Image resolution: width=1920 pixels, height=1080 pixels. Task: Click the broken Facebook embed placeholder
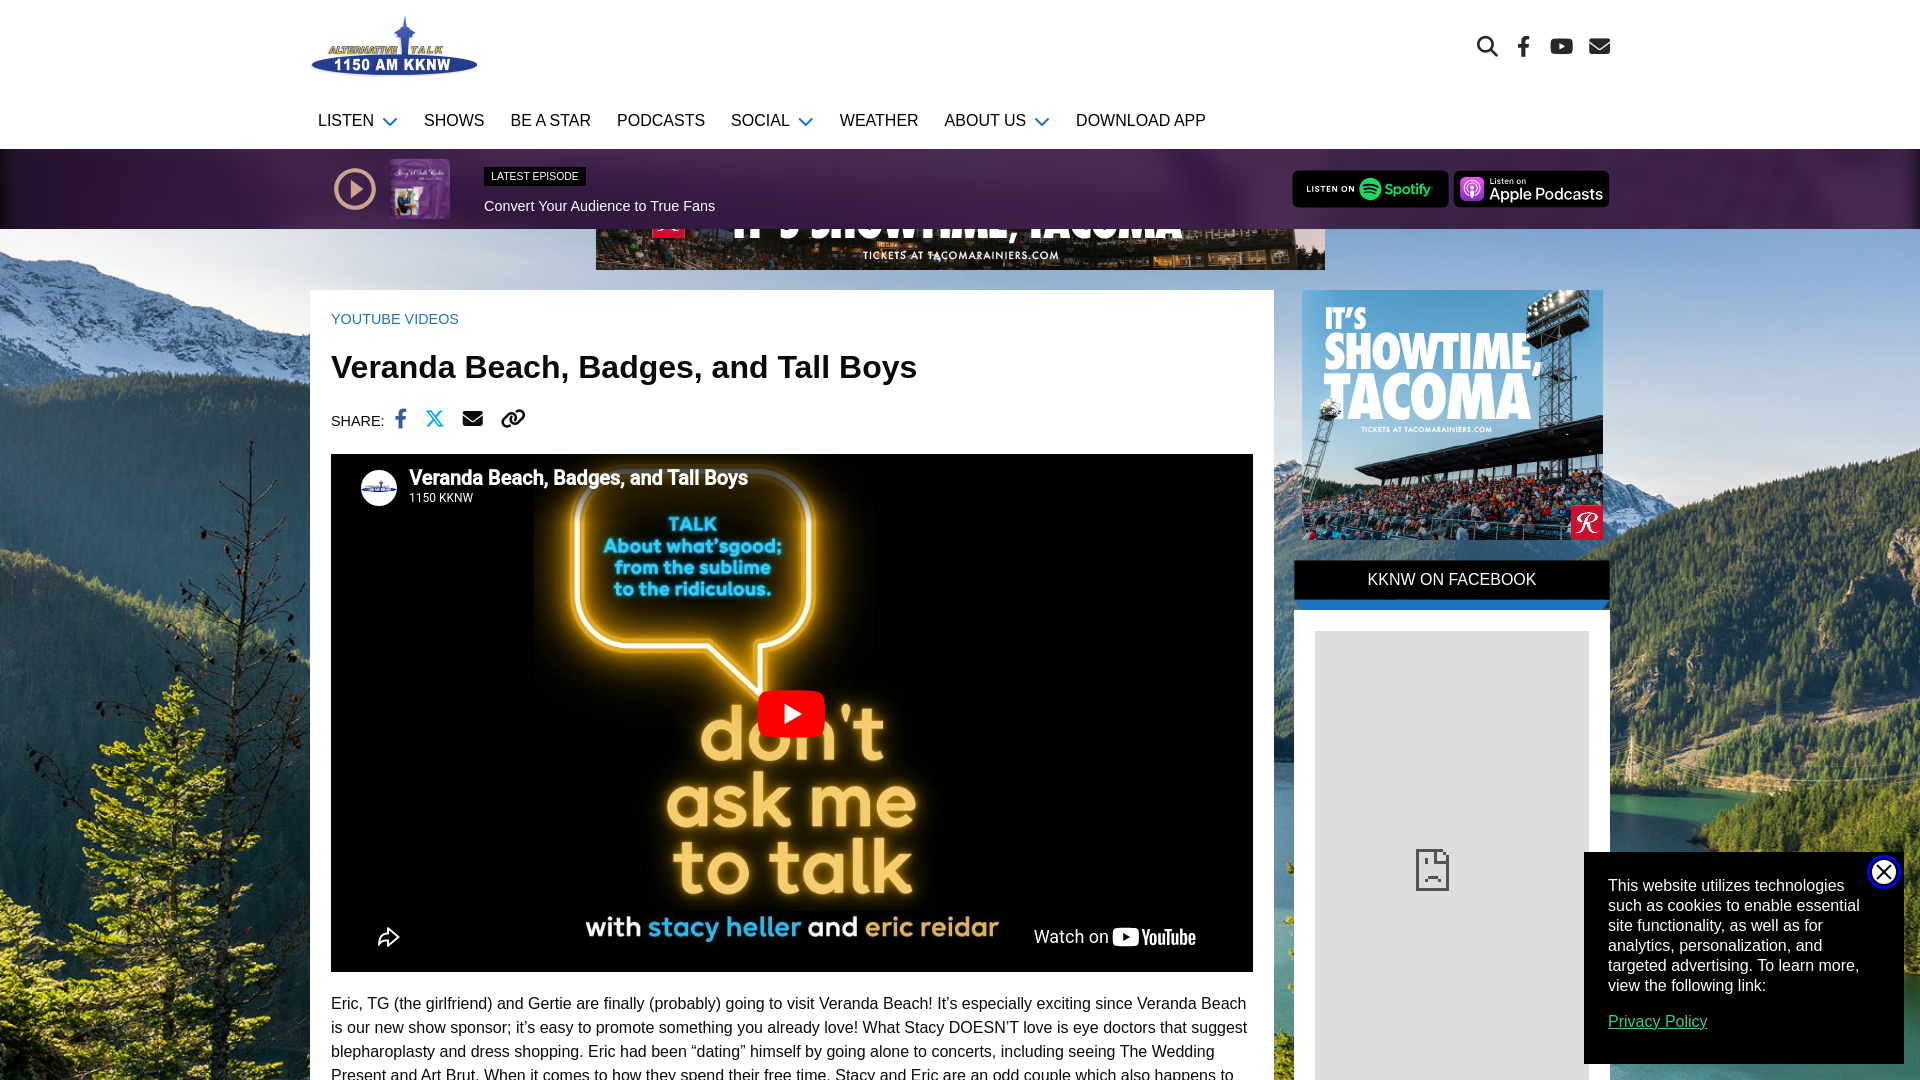[x=1452, y=855]
